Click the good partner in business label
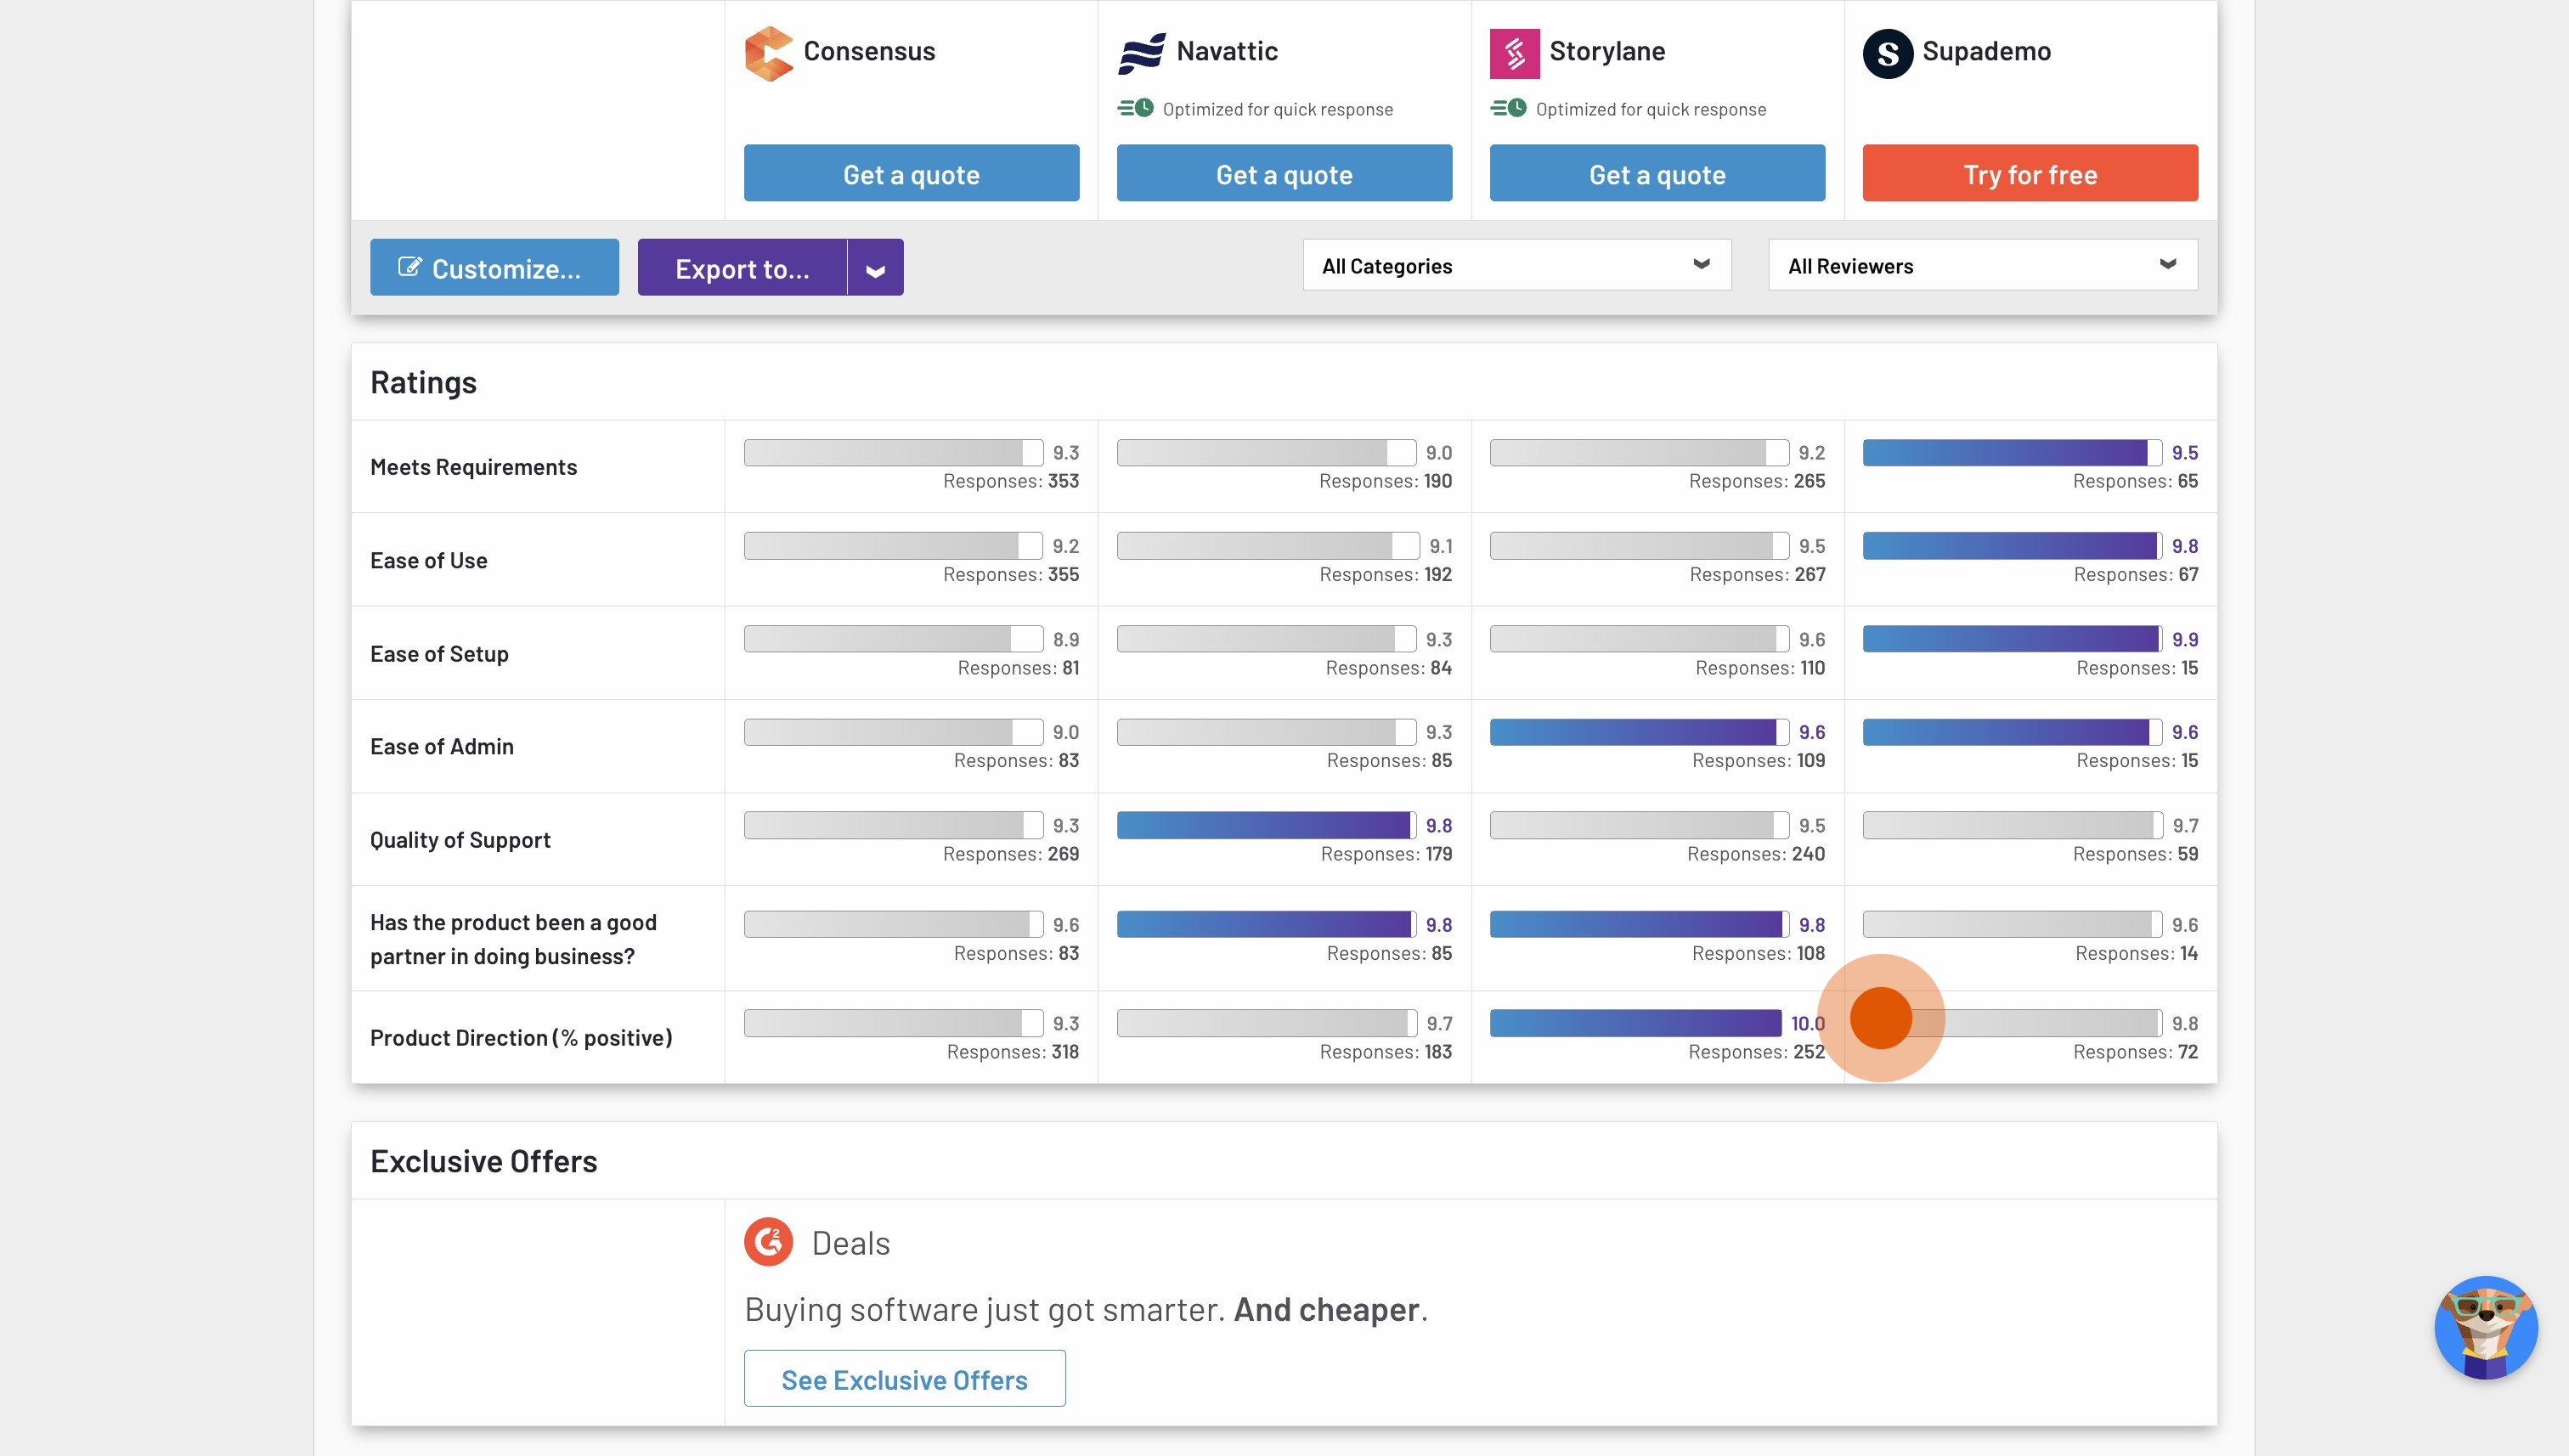The image size is (2569, 1456). [513, 939]
